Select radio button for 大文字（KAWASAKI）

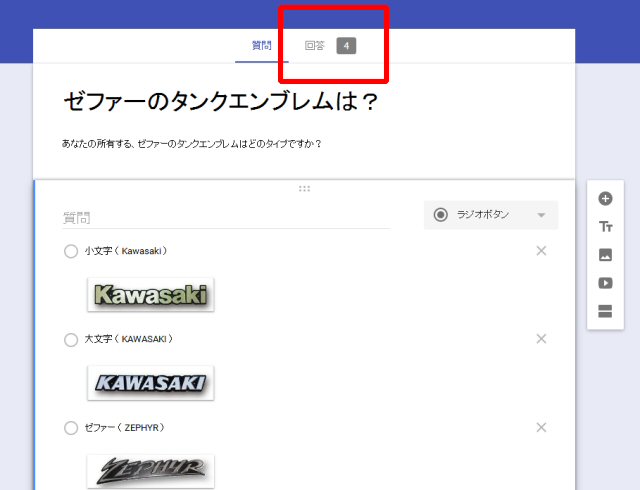pyautogui.click(x=71, y=339)
